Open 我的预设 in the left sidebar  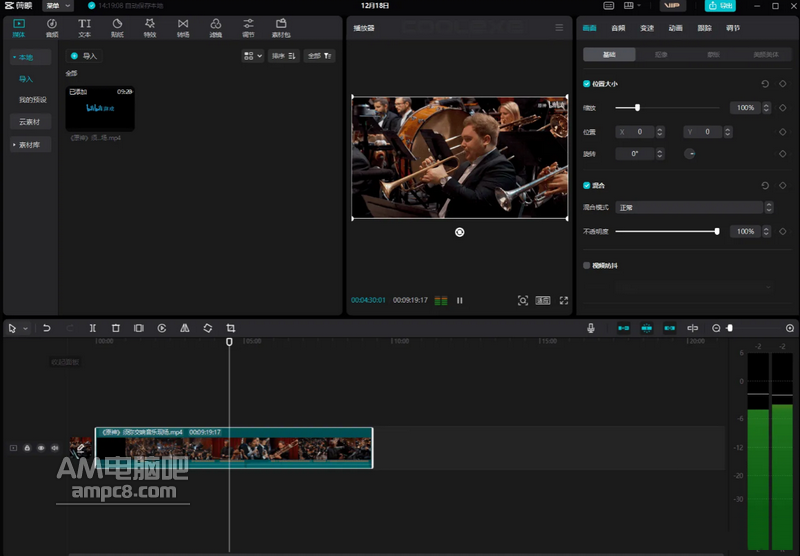33,99
